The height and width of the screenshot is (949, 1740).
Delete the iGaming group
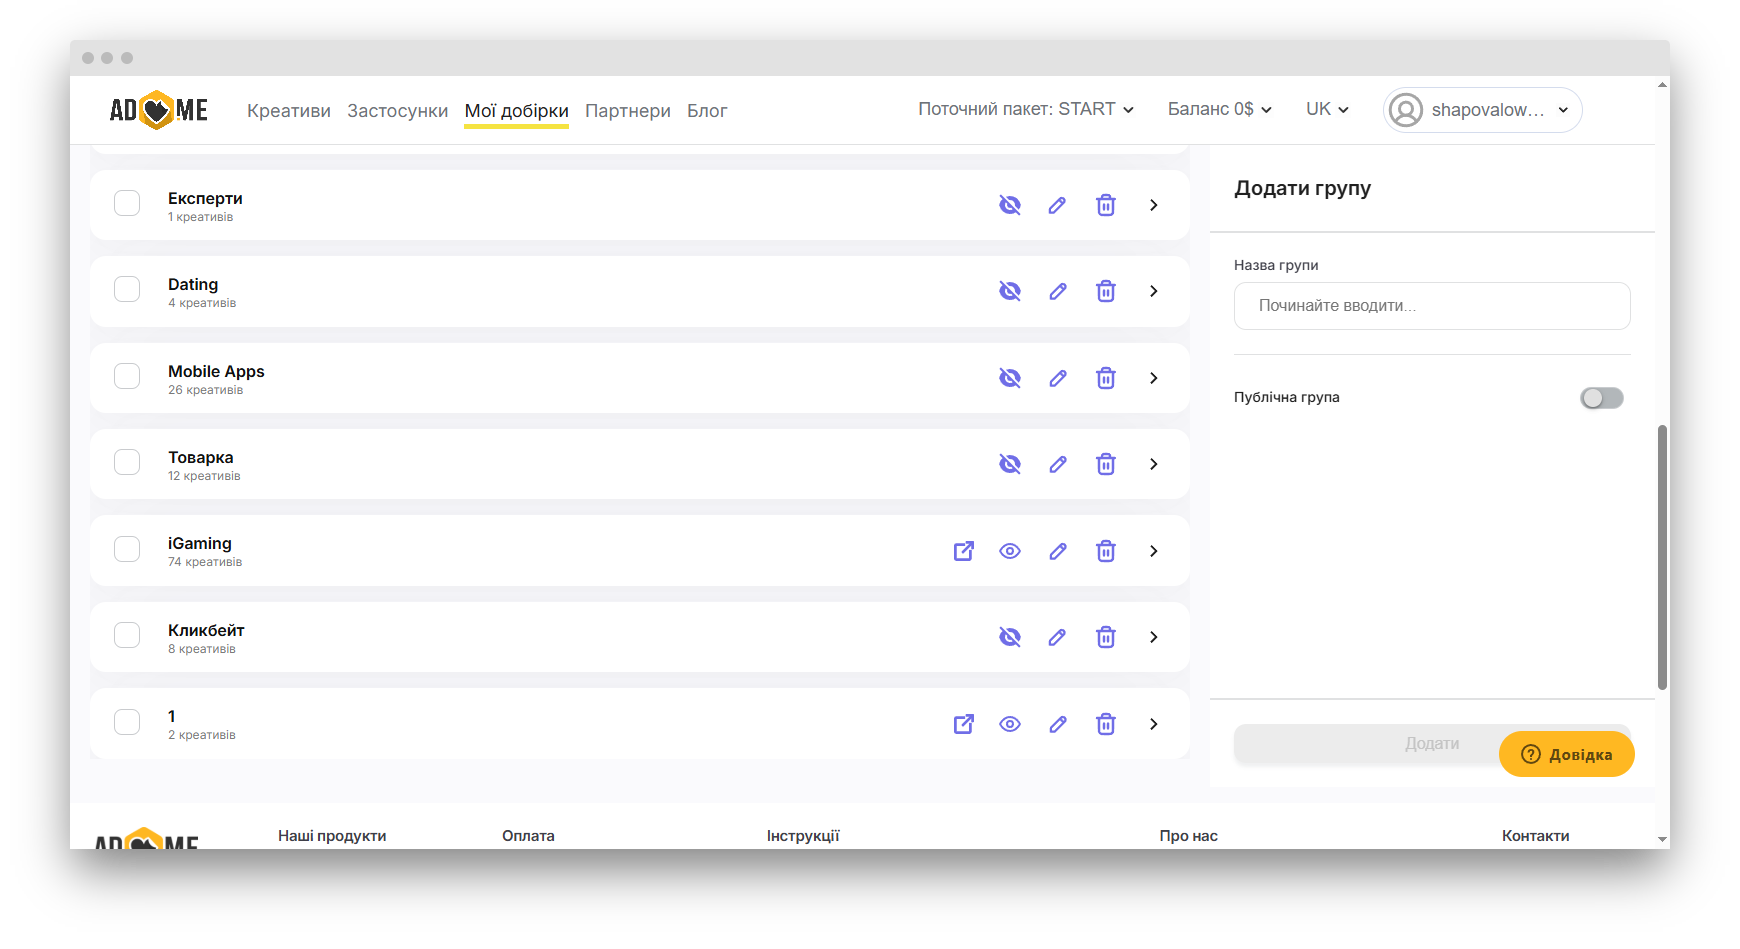(x=1105, y=551)
